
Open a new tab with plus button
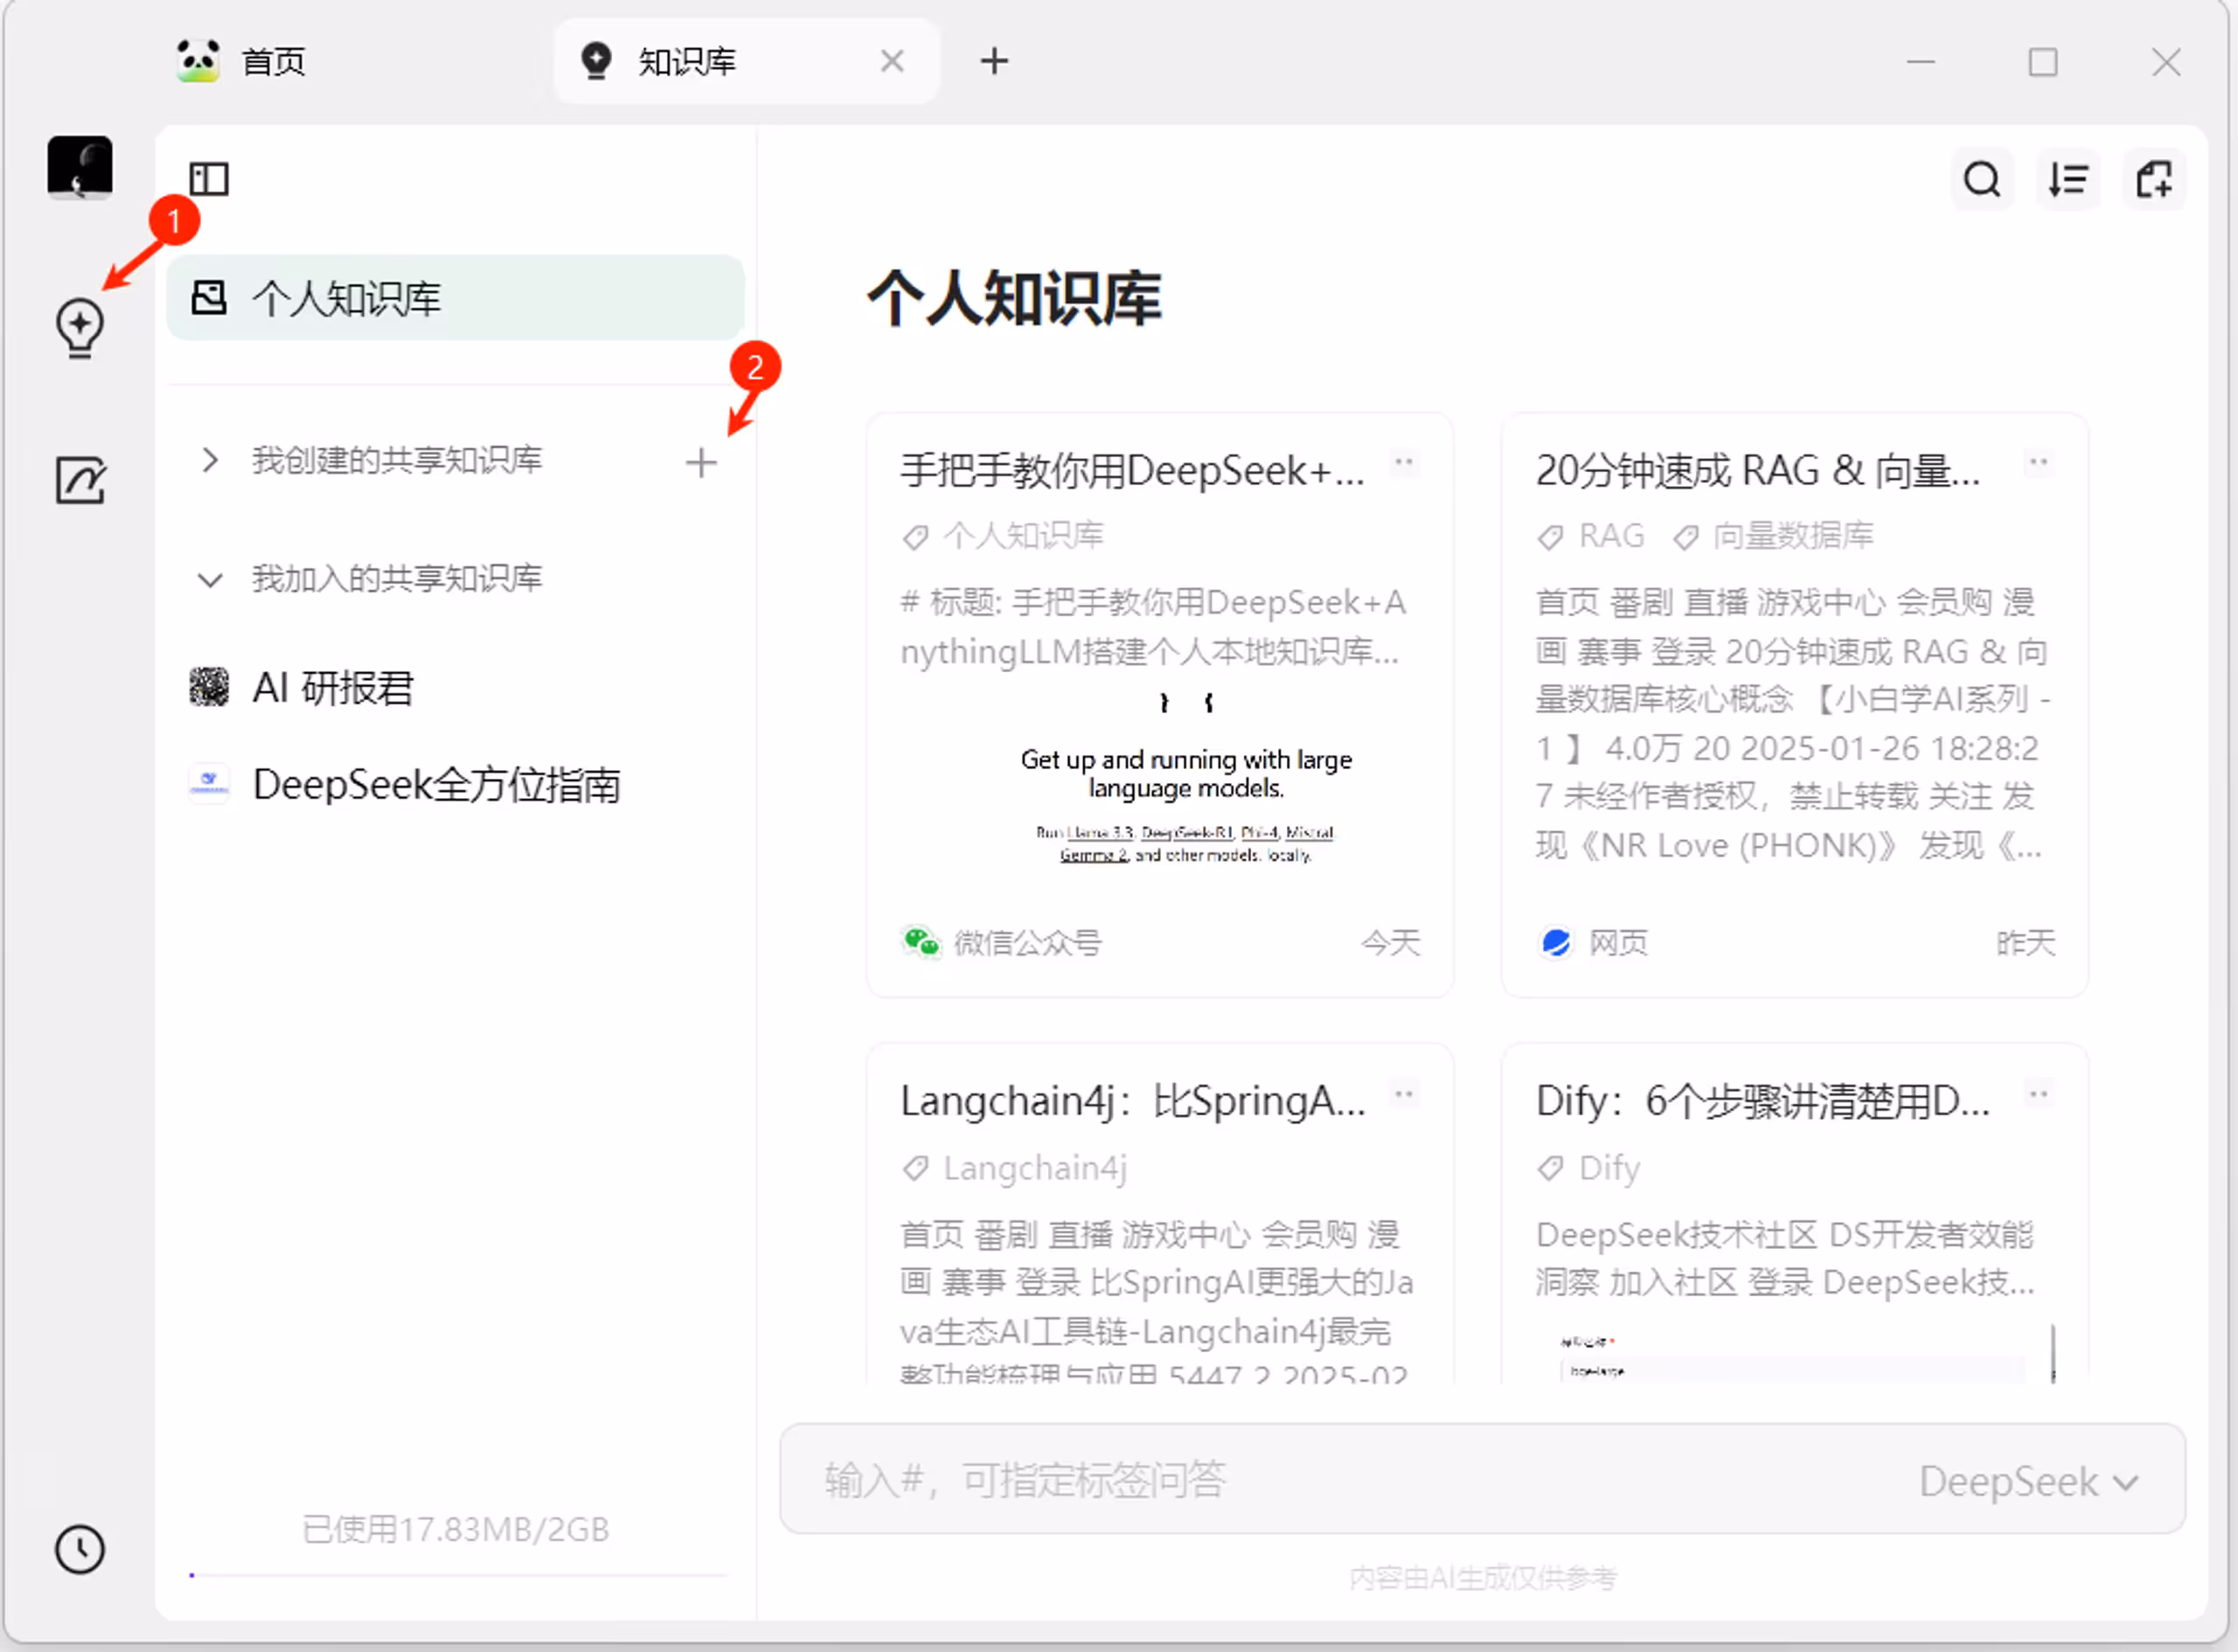pyautogui.click(x=994, y=61)
